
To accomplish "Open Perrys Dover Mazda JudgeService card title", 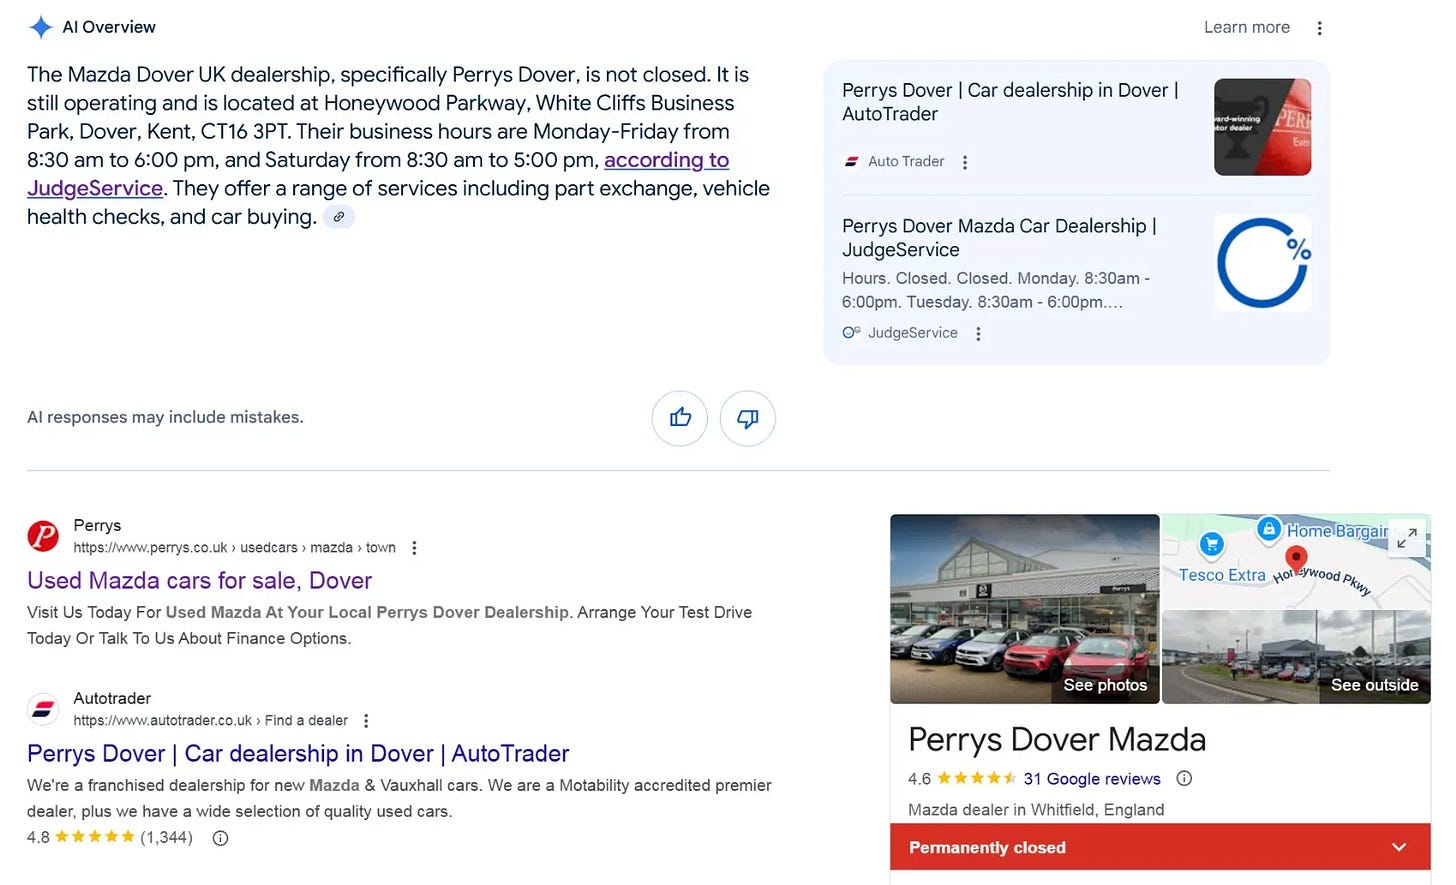I will coord(999,238).
